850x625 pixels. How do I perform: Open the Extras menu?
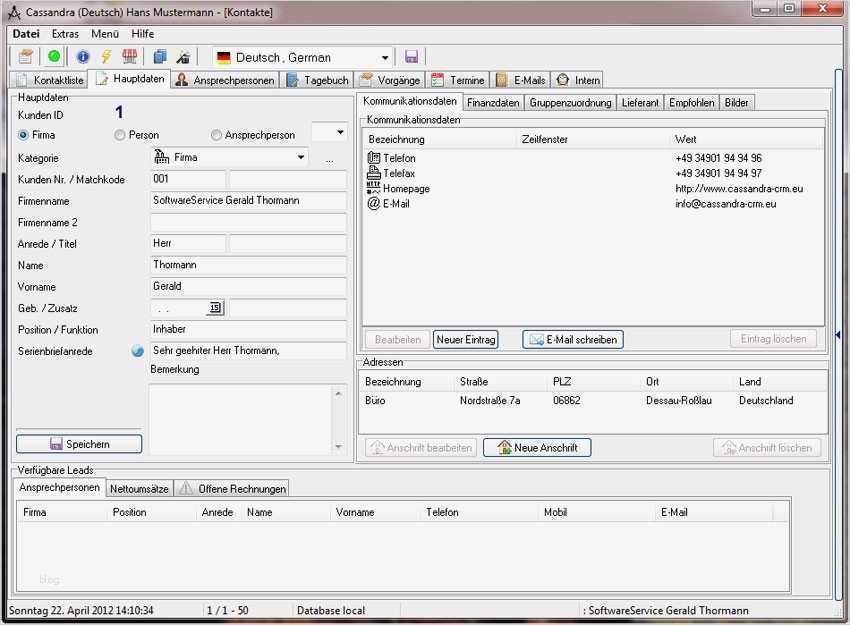coord(65,34)
